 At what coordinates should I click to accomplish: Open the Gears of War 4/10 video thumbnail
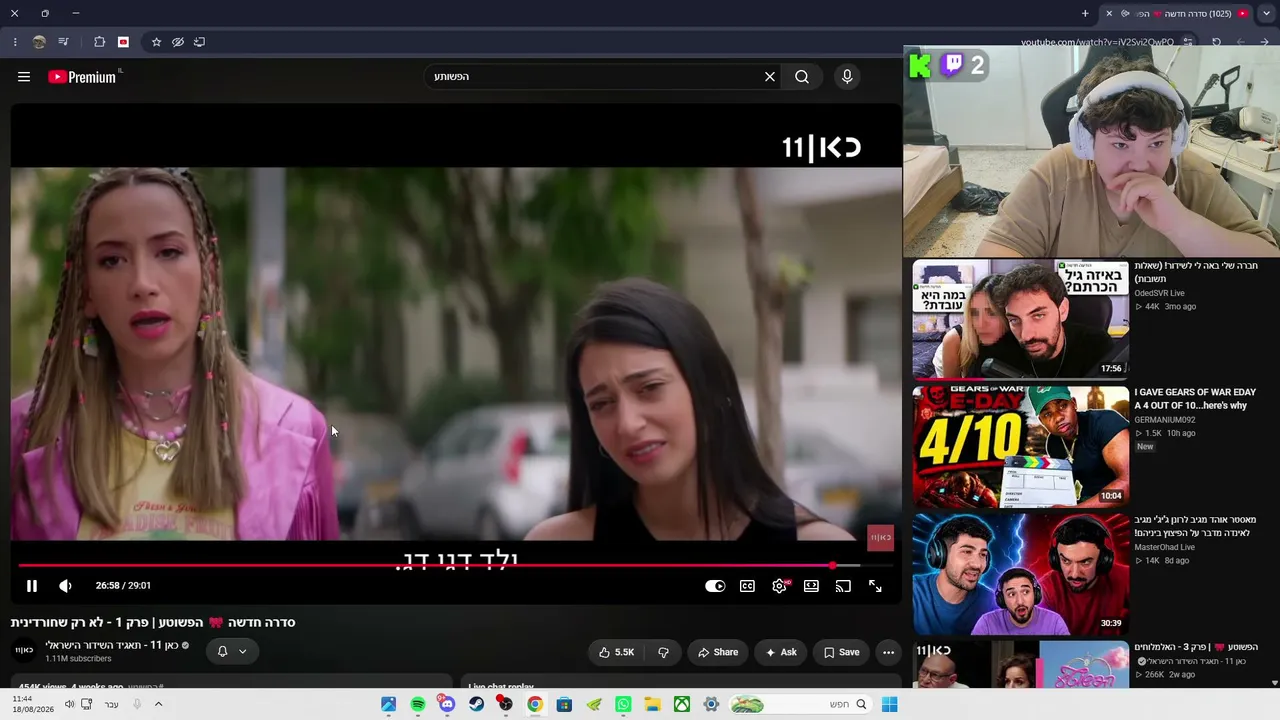point(1020,446)
